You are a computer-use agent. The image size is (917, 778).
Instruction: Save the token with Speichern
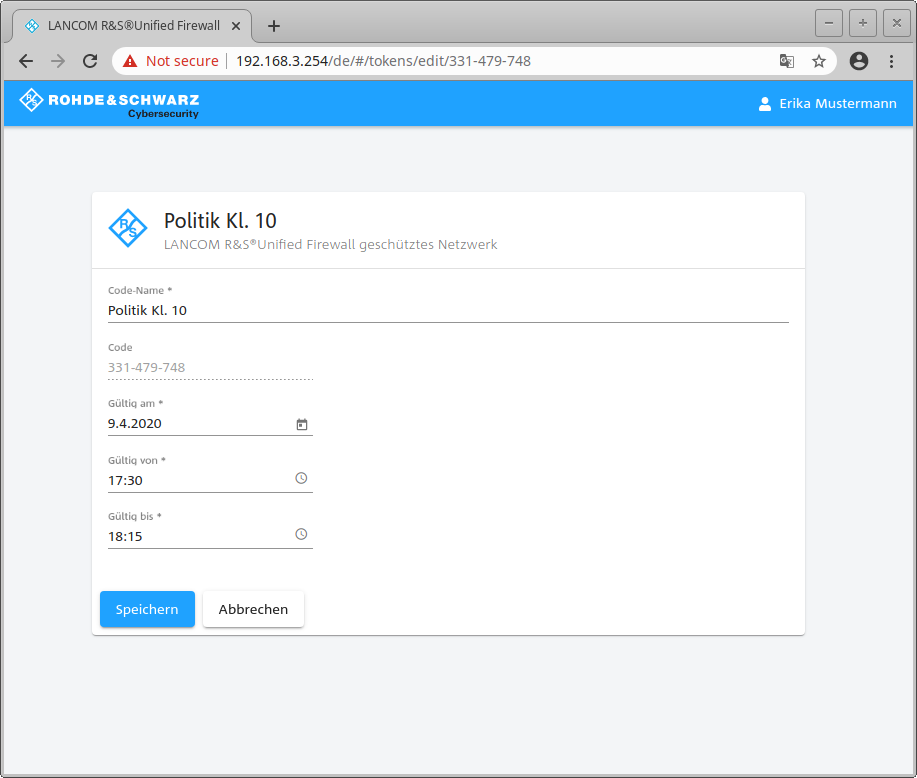click(x=147, y=609)
